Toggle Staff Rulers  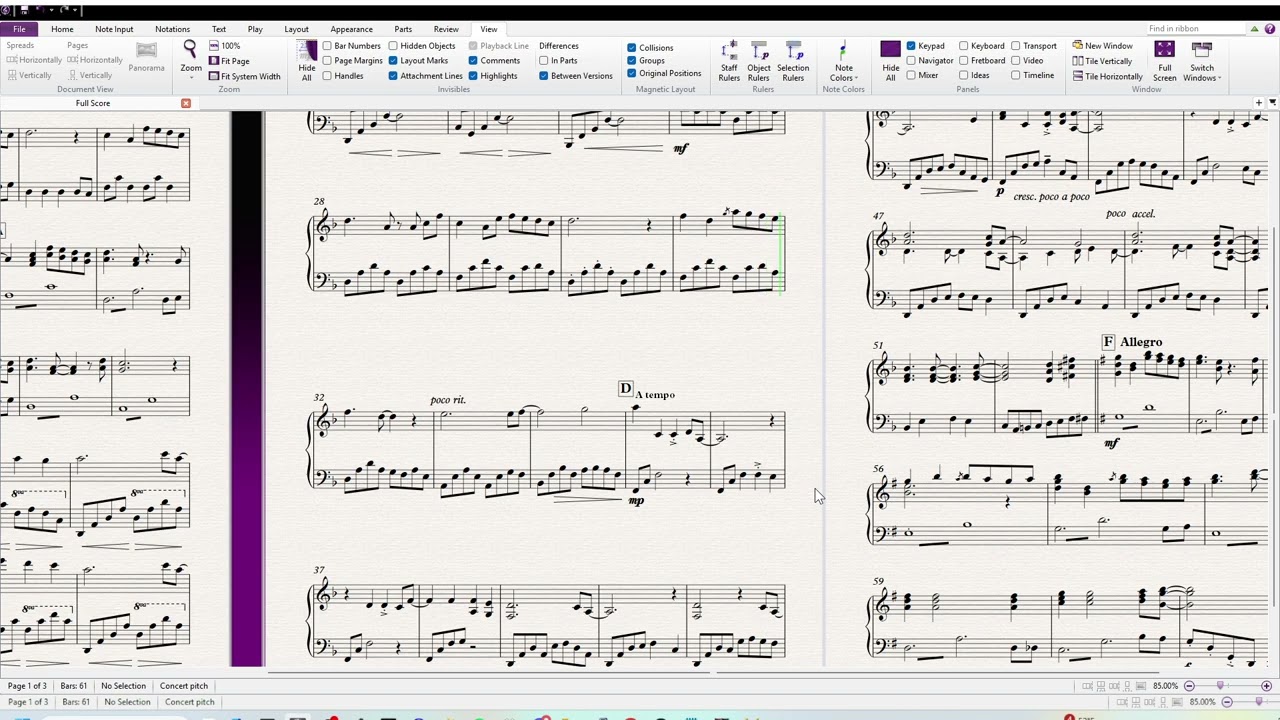click(729, 61)
